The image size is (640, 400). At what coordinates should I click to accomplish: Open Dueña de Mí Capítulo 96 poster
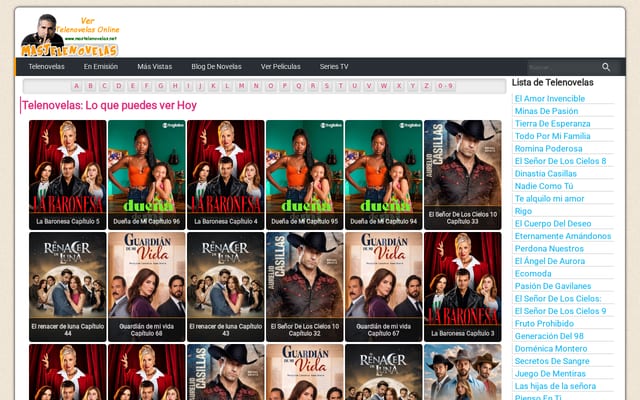(147, 175)
